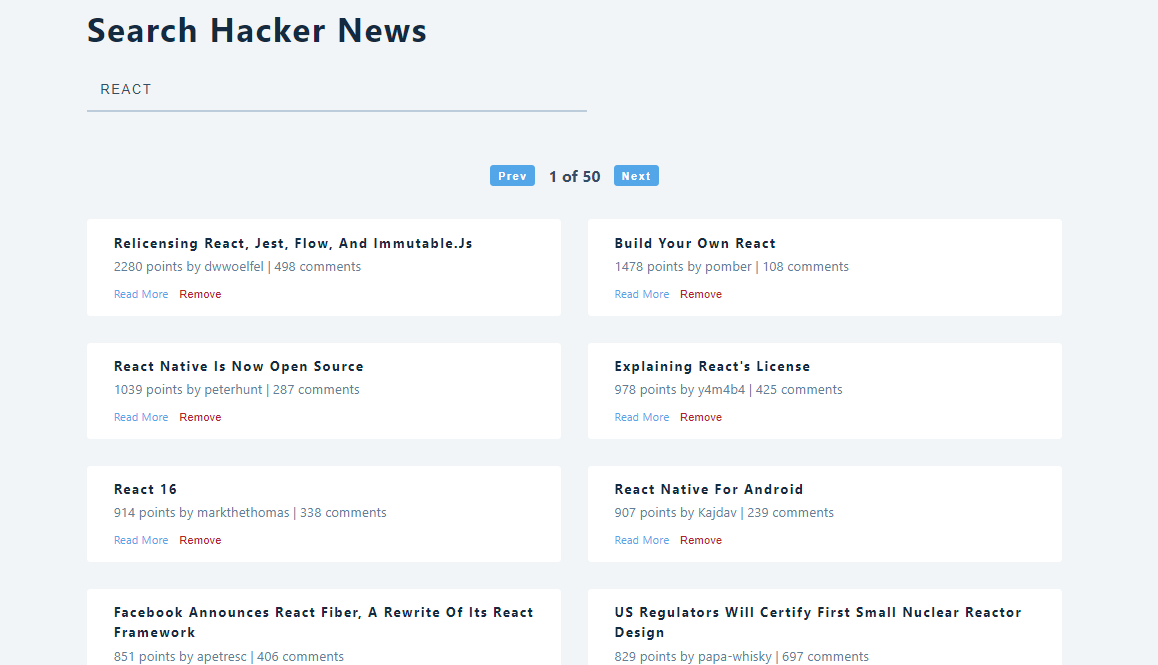This screenshot has height=665, width=1158.
Task: Remove the React 16 card
Action: coord(200,539)
